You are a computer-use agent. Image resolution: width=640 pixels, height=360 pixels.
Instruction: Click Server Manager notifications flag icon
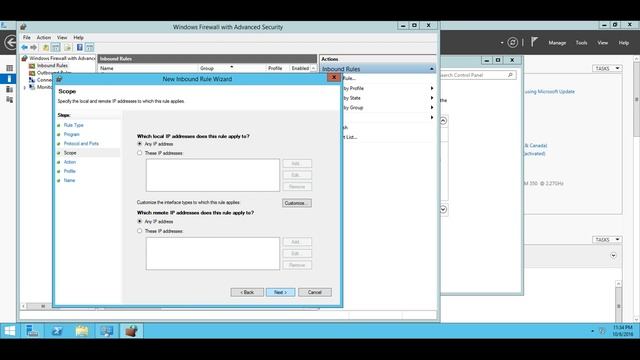[534, 42]
